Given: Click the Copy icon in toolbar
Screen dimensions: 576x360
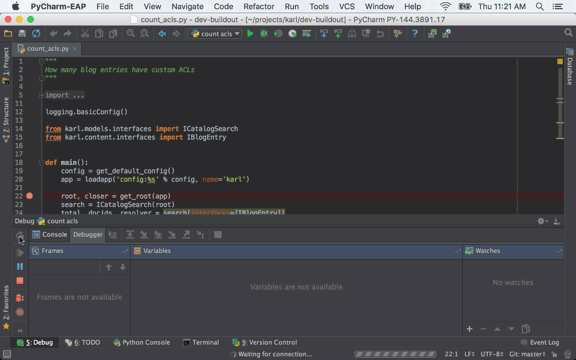Looking at the screenshot, I should point(99,34).
